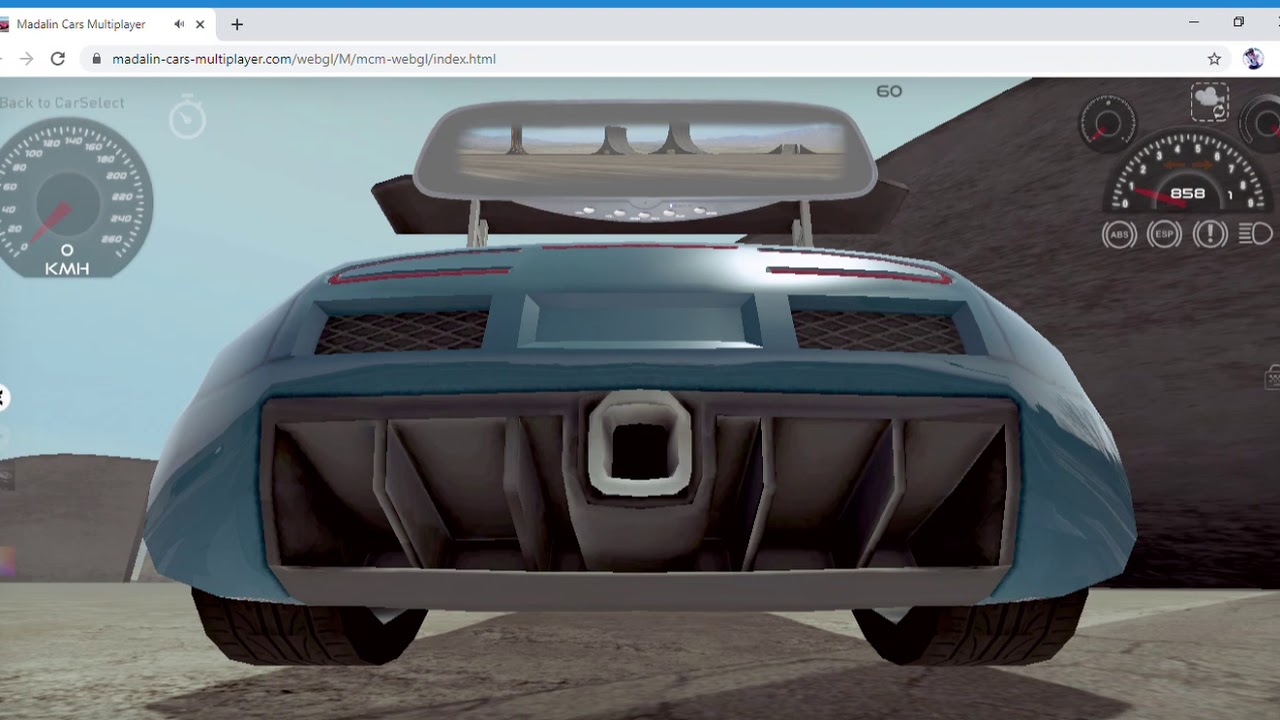Click the address bar URL

(304, 59)
